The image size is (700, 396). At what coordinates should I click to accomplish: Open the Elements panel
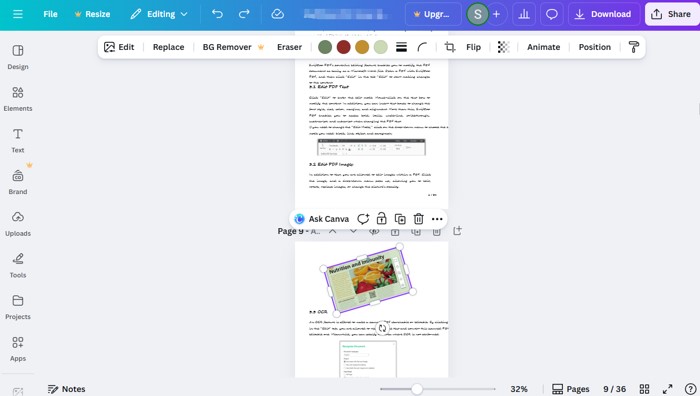[18, 99]
